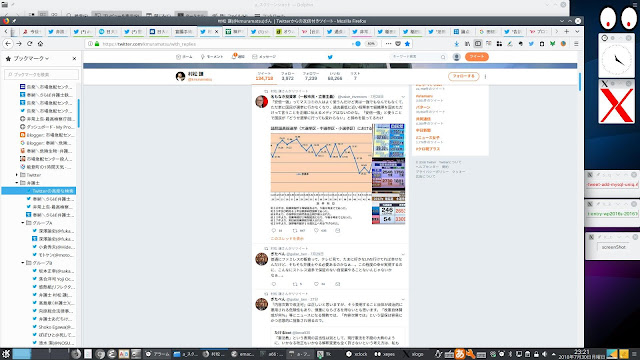This screenshot has height=360, width=640.
Task: Click the bookmarks sidebar scrollbar thumb
Action: (x=78, y=113)
